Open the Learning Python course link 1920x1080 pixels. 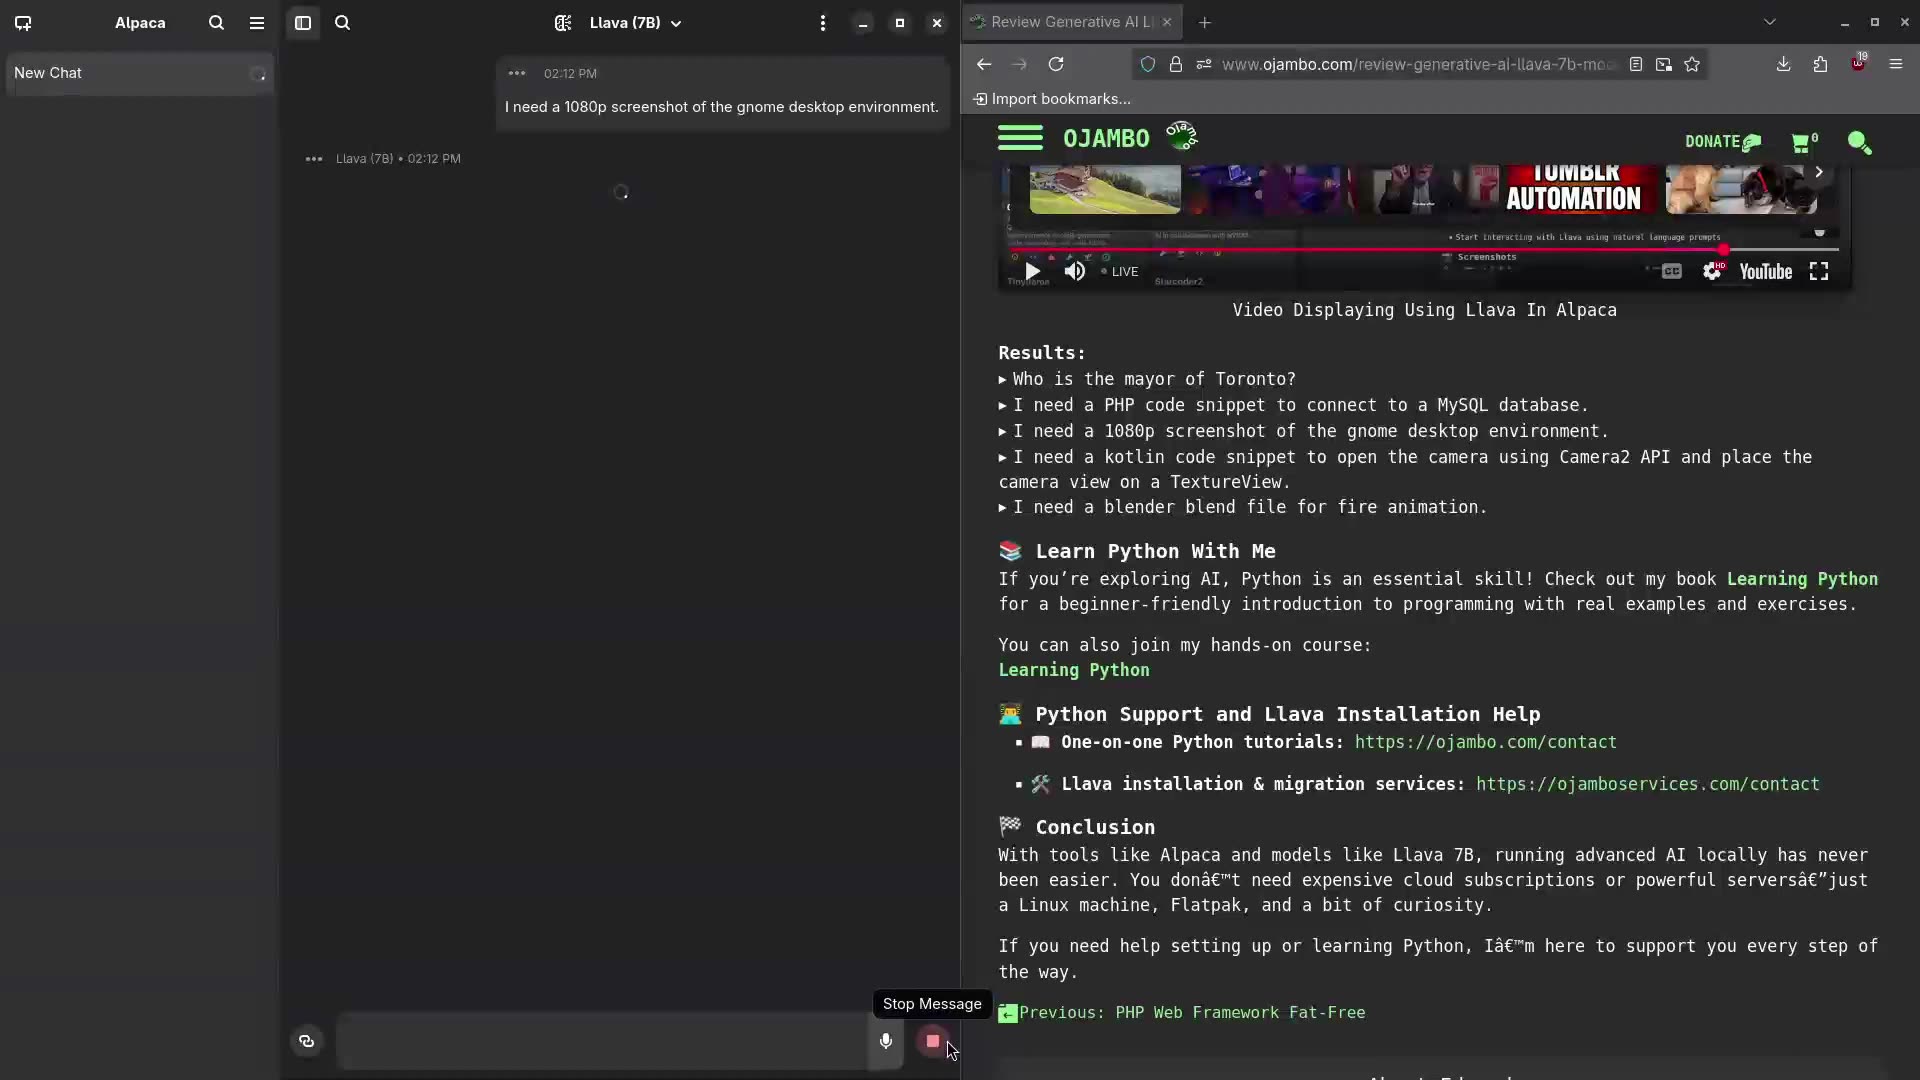(x=1074, y=670)
